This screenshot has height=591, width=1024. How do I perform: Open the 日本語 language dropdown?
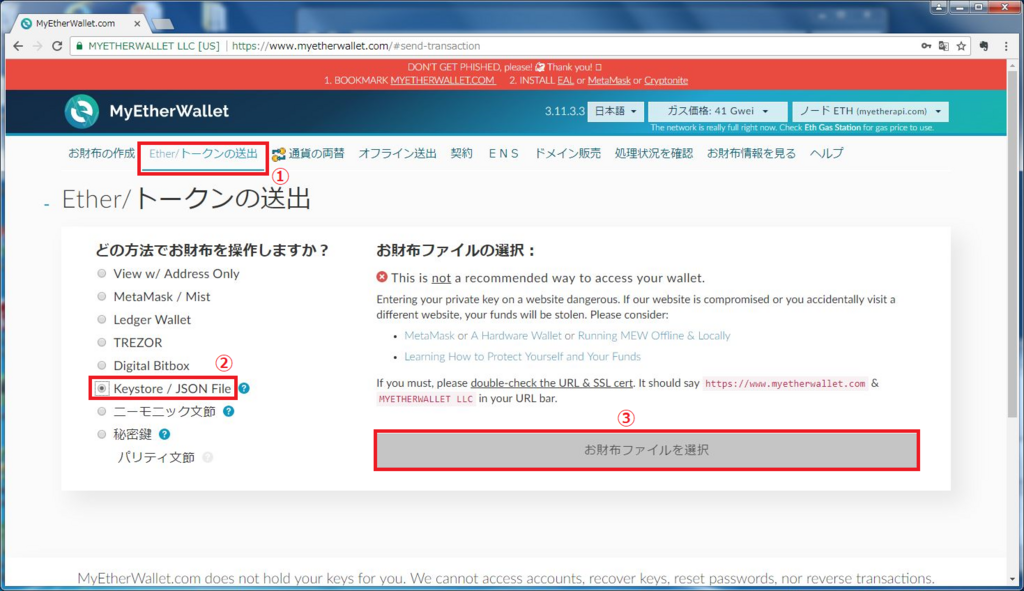coord(615,111)
